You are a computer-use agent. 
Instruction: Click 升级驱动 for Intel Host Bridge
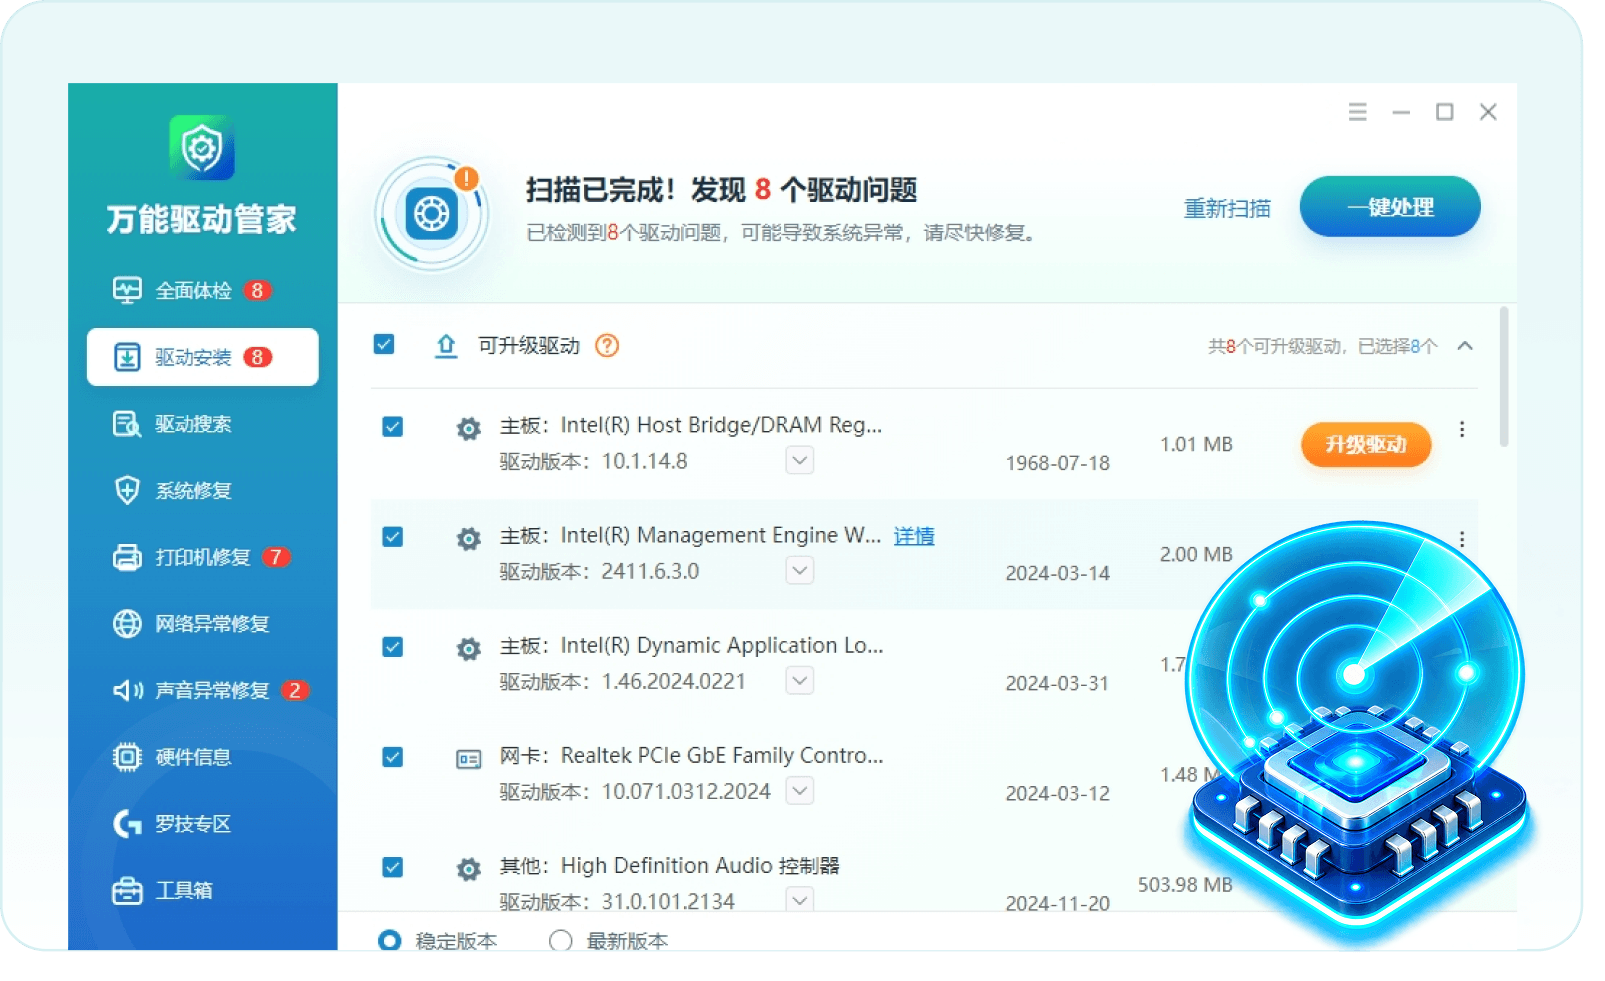pyautogui.click(x=1366, y=444)
